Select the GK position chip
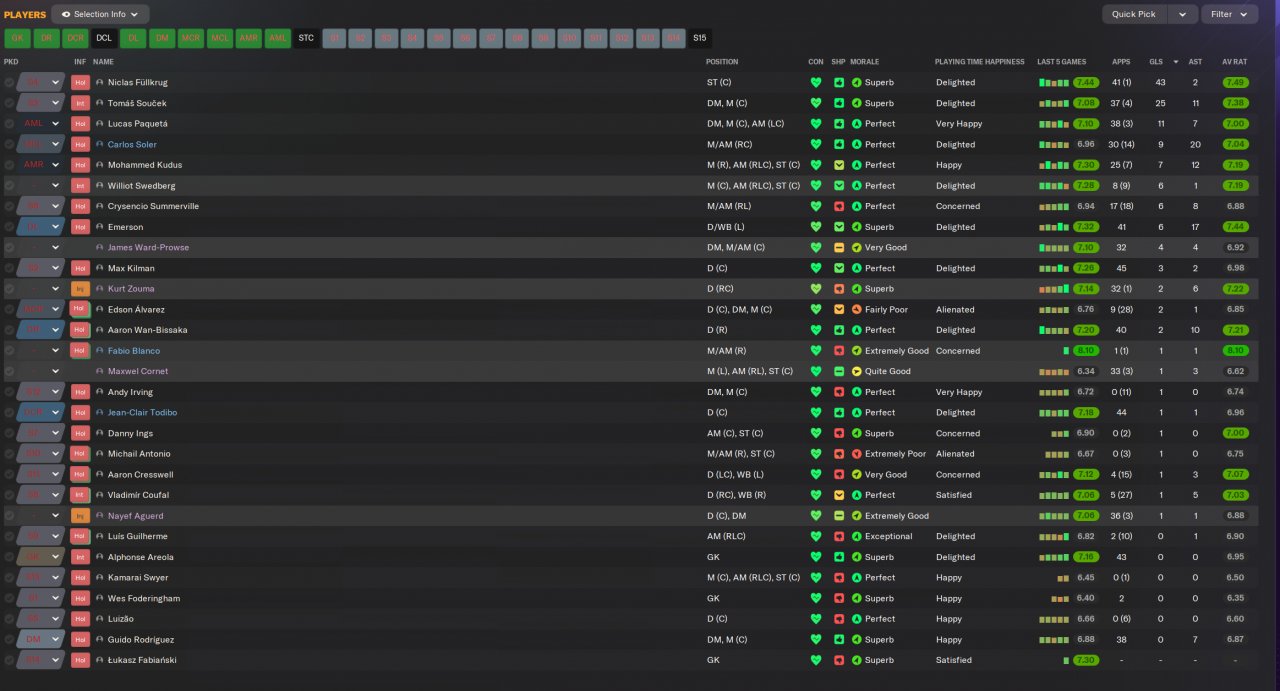This screenshot has width=1280, height=691. 17,38
